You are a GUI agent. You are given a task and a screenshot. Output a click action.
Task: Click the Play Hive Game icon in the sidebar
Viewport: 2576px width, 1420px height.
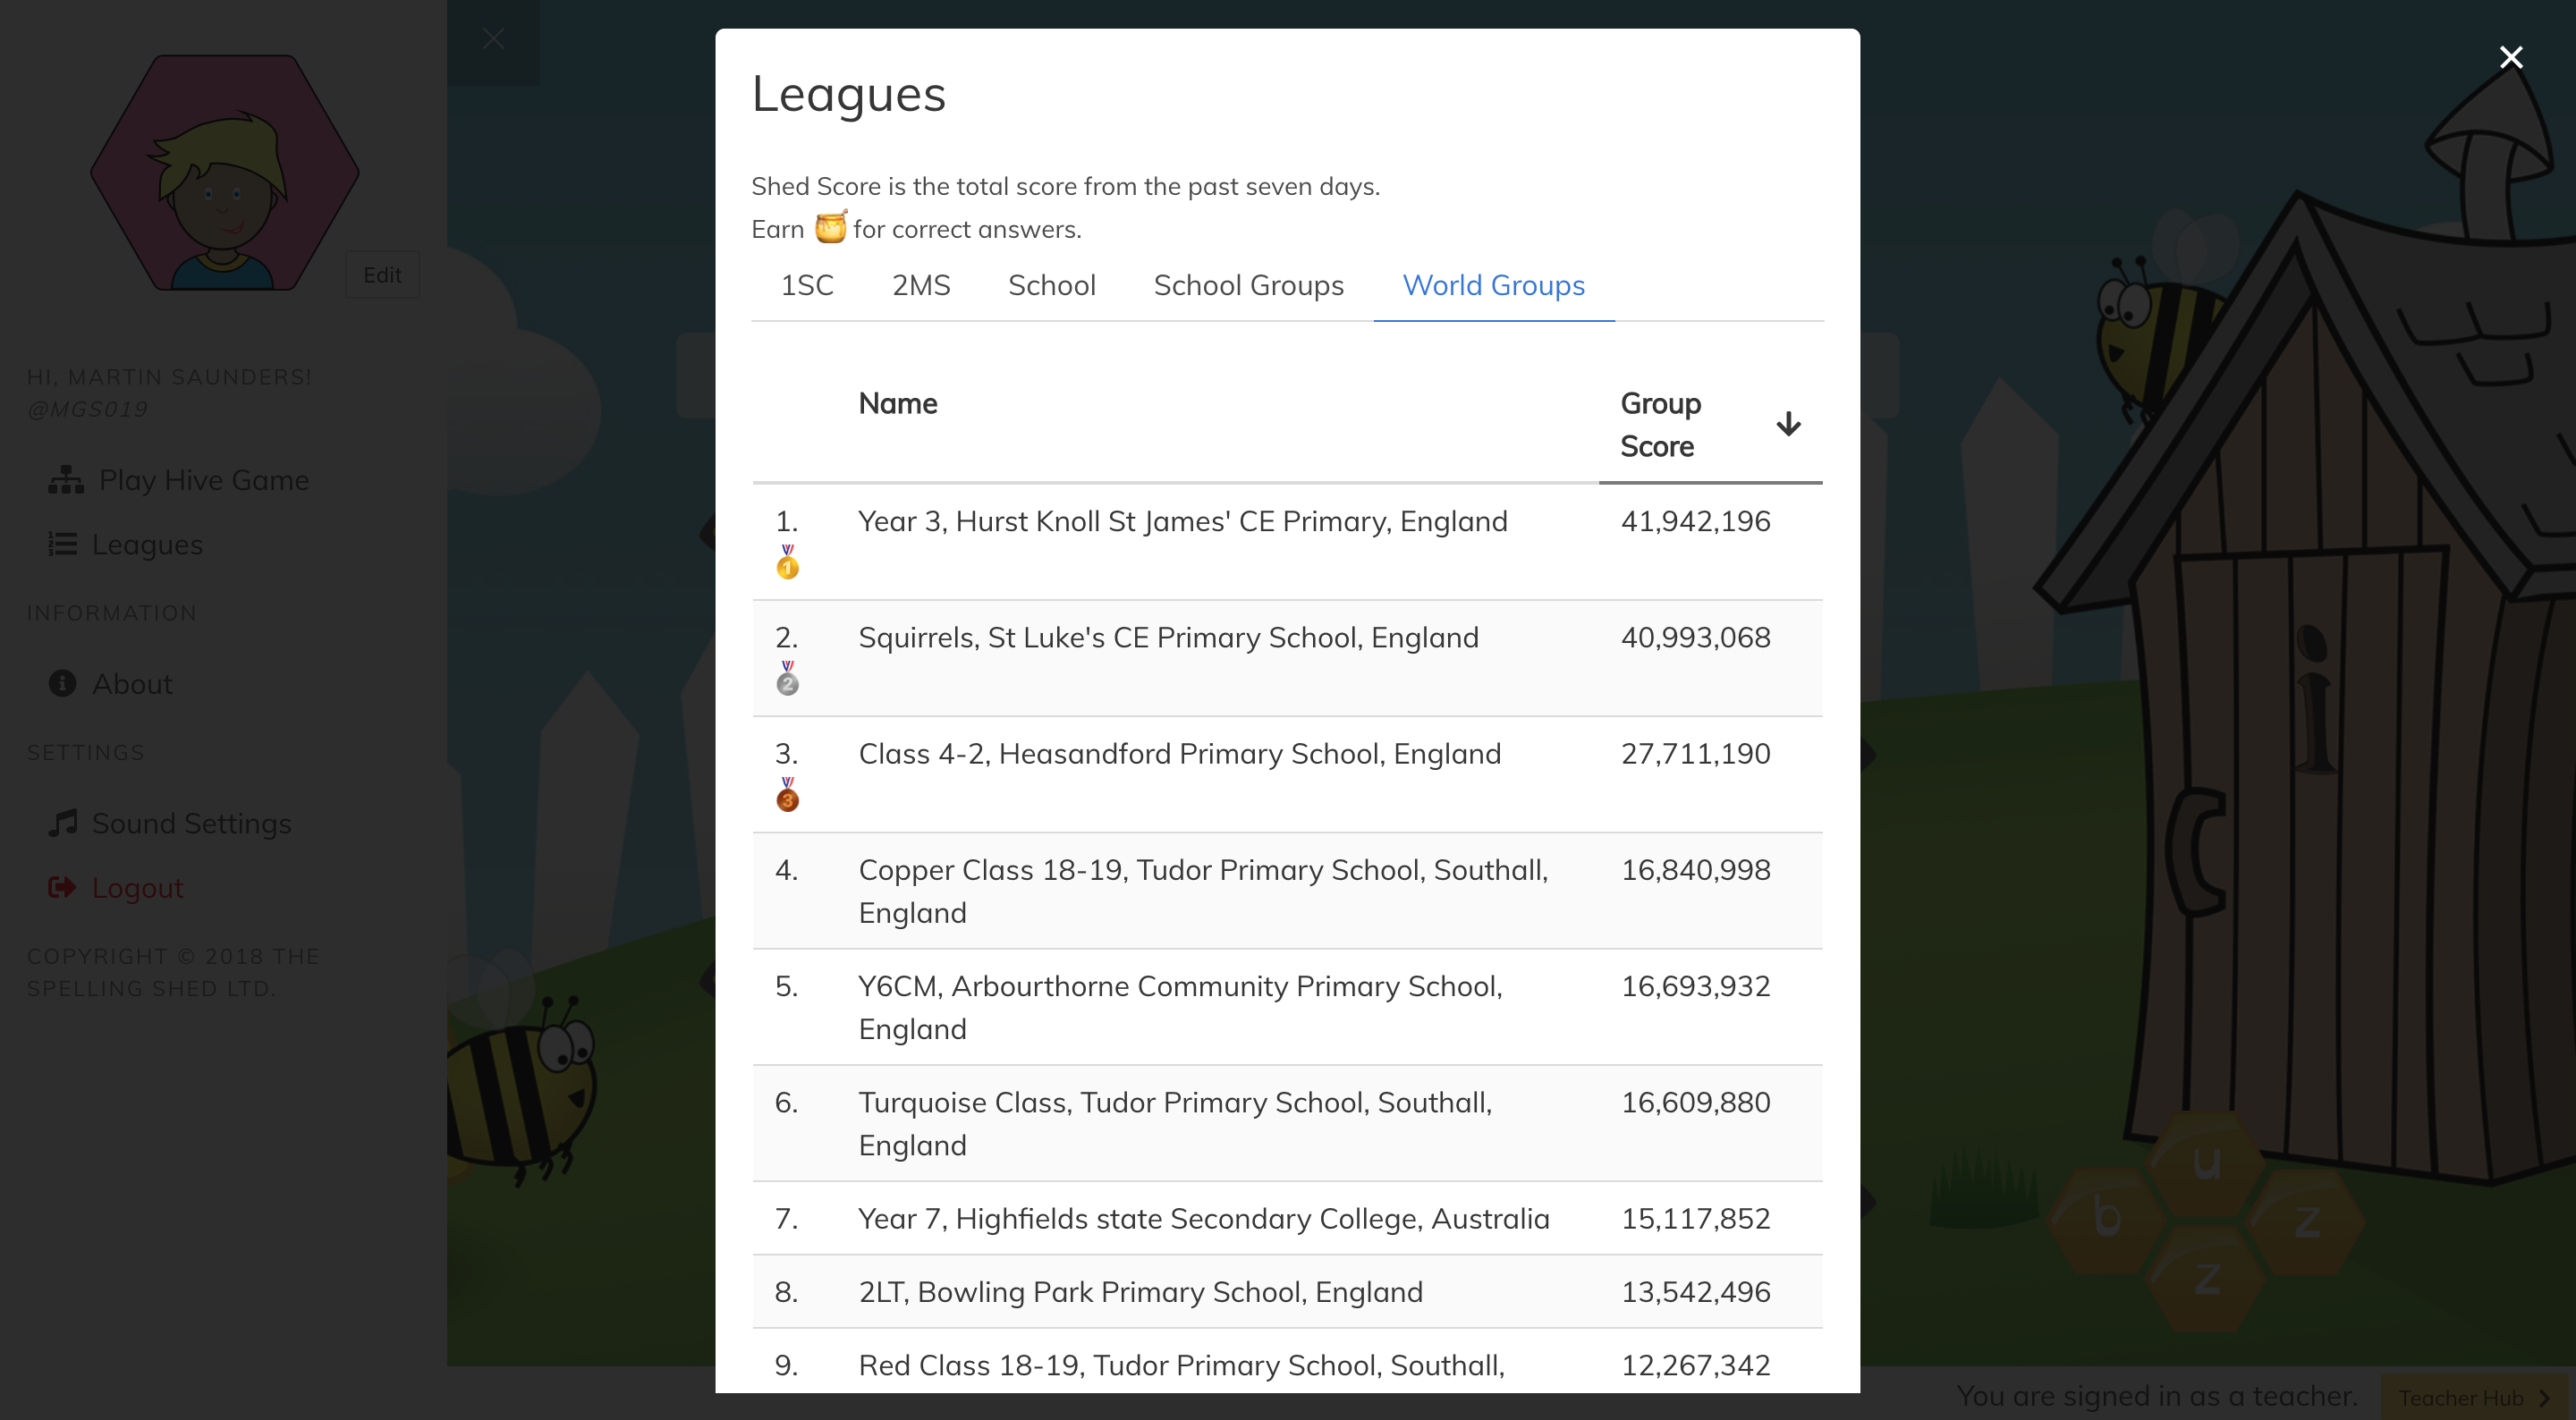coord(66,480)
